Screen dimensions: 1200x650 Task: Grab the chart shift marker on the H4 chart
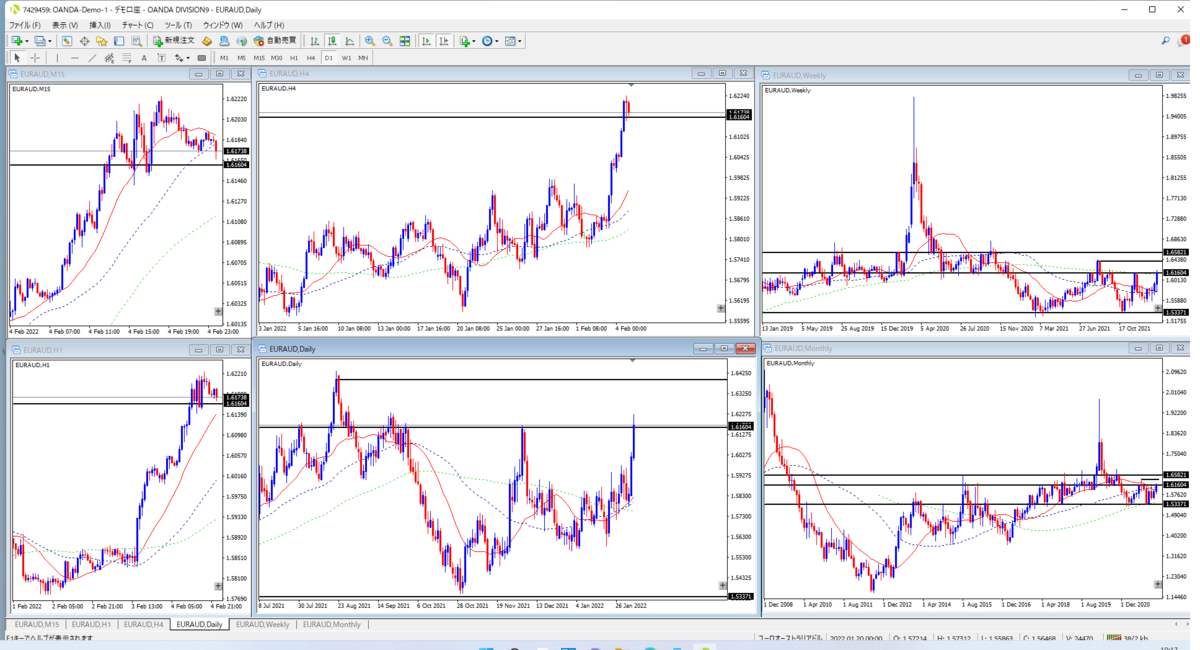tap(631, 85)
